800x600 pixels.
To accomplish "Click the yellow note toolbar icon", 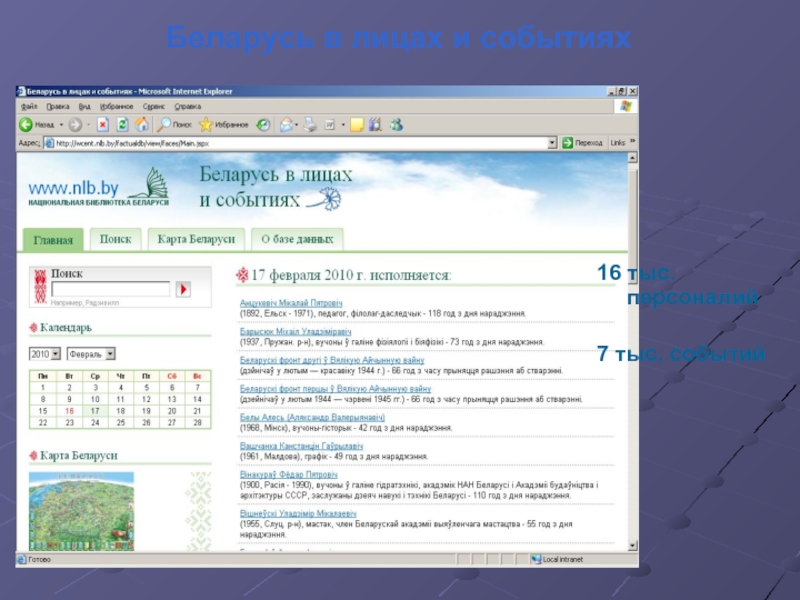I will [x=357, y=124].
